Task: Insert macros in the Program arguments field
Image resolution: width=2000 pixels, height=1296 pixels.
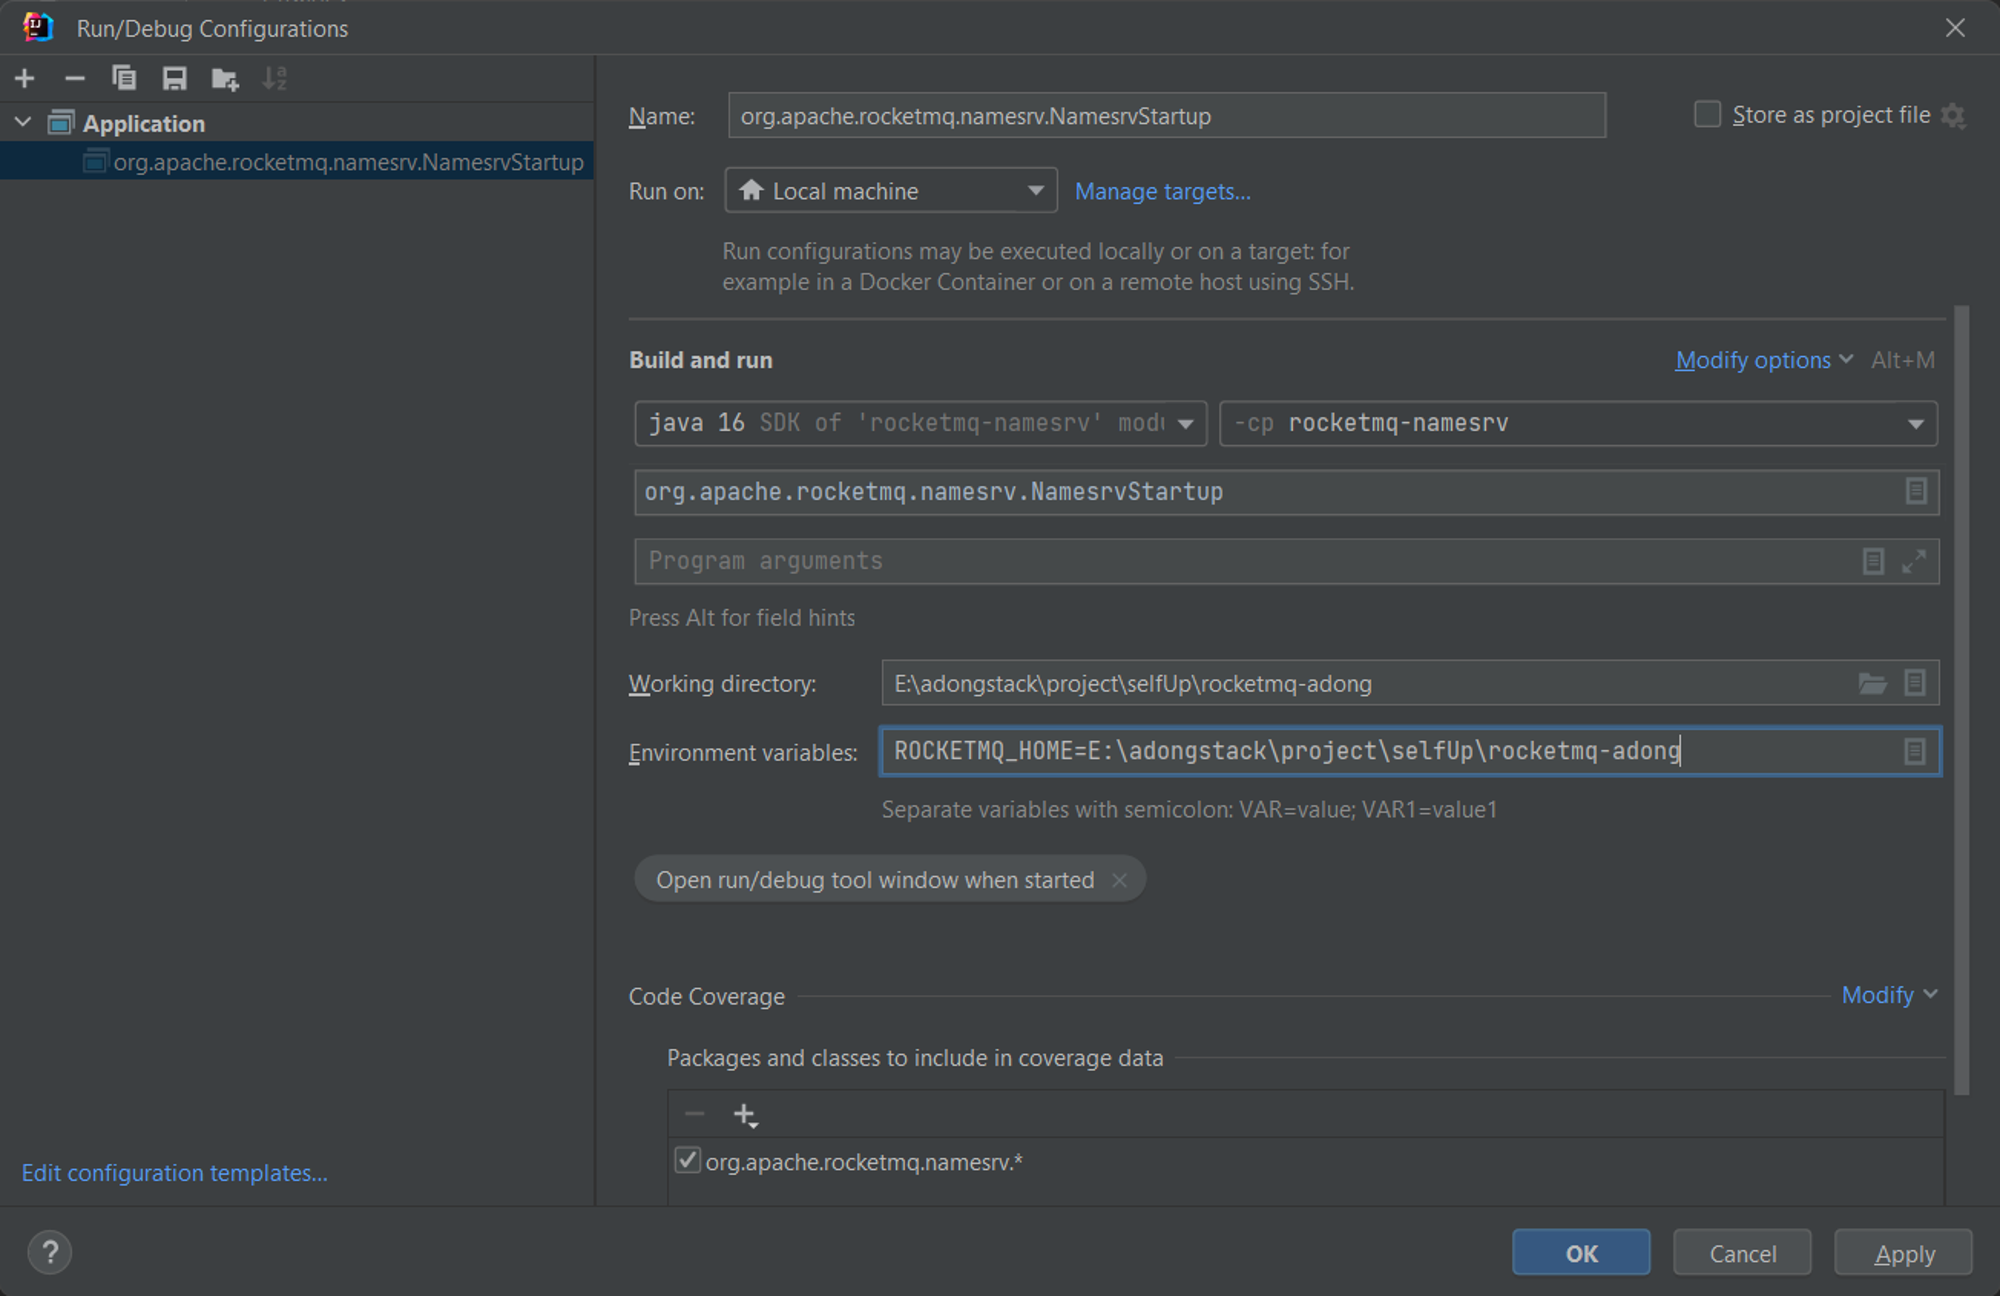Action: point(1873,561)
